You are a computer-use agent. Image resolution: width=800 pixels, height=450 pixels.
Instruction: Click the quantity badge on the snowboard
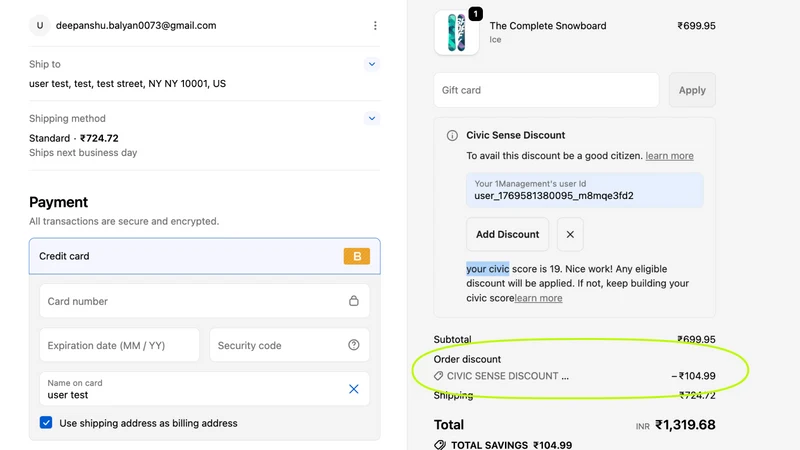(476, 14)
